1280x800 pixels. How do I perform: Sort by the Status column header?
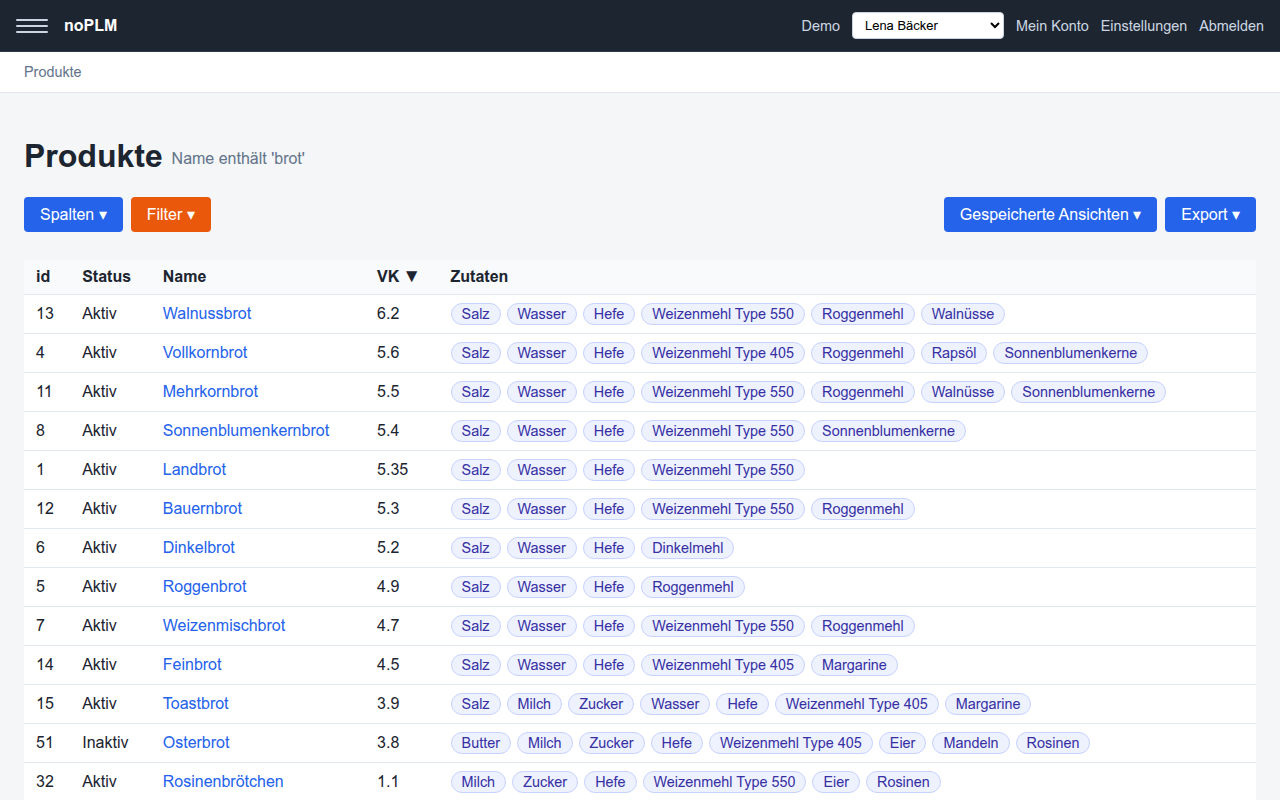click(x=106, y=276)
